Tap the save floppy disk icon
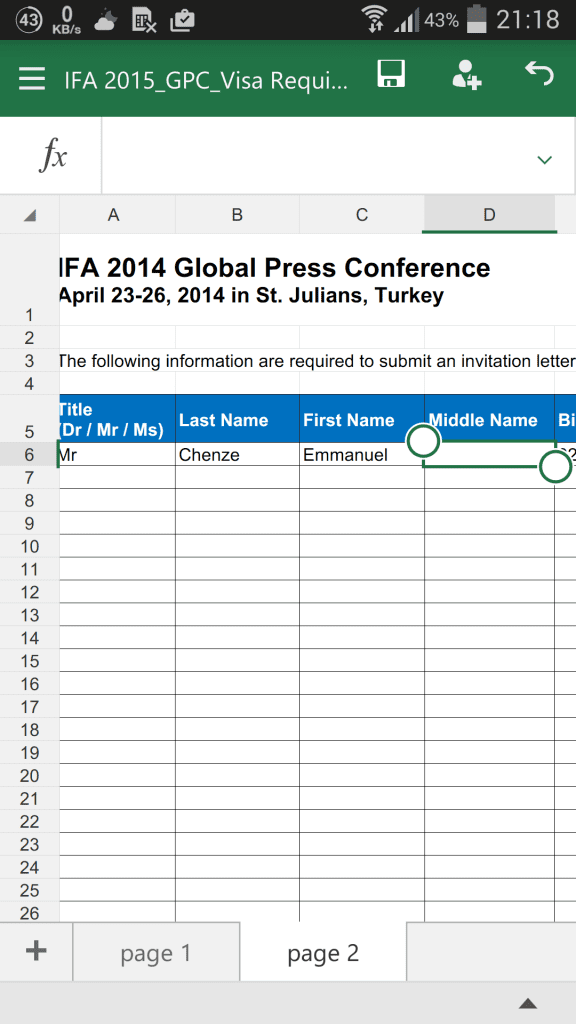Screen dimensions: 576x1024 391,74
